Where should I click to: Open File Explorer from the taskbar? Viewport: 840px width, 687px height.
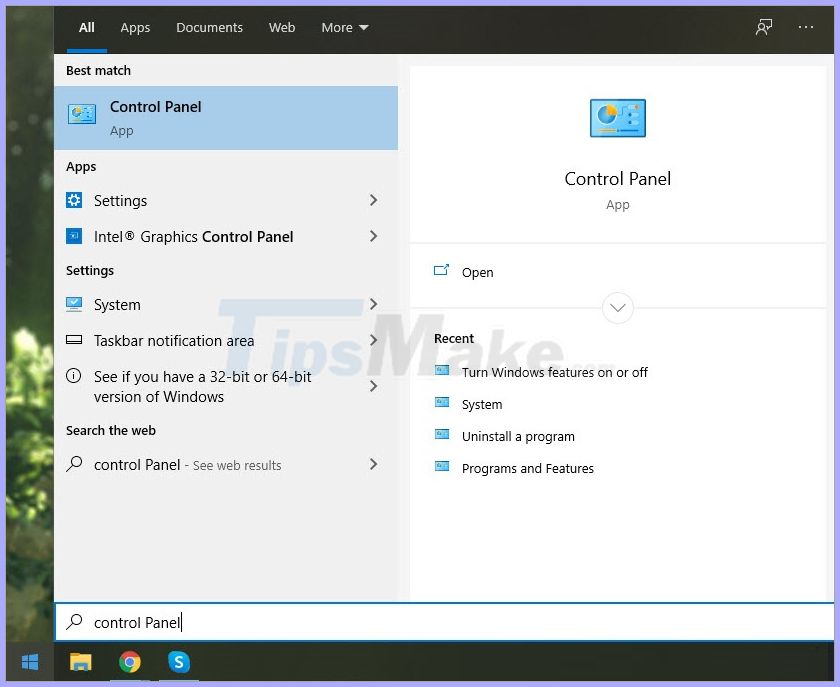point(80,662)
